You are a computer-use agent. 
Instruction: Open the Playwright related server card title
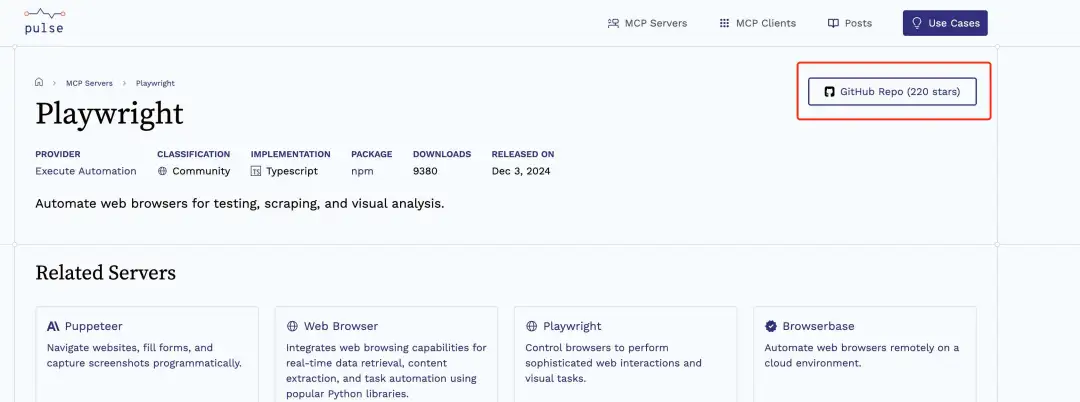[572, 326]
